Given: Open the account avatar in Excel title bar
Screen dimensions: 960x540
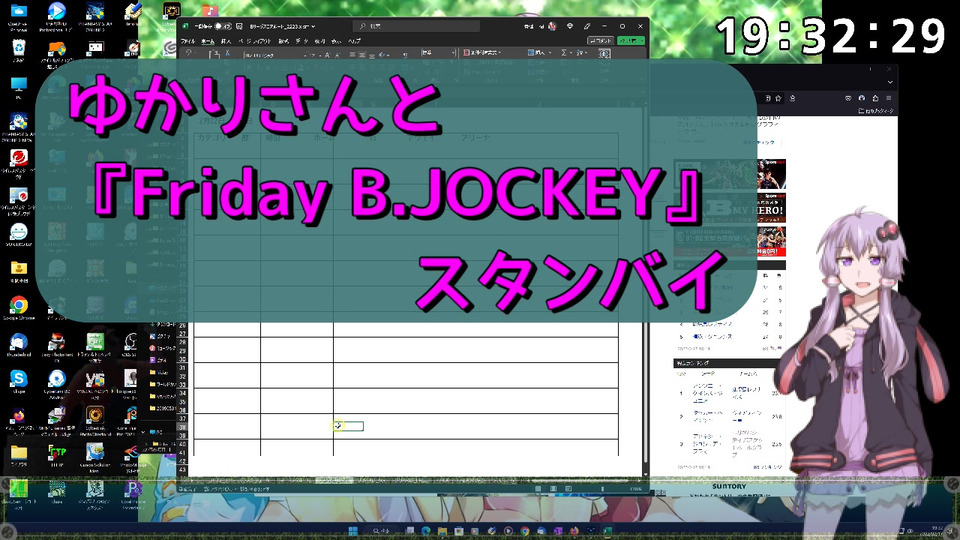Looking at the screenshot, I should pos(552,26).
